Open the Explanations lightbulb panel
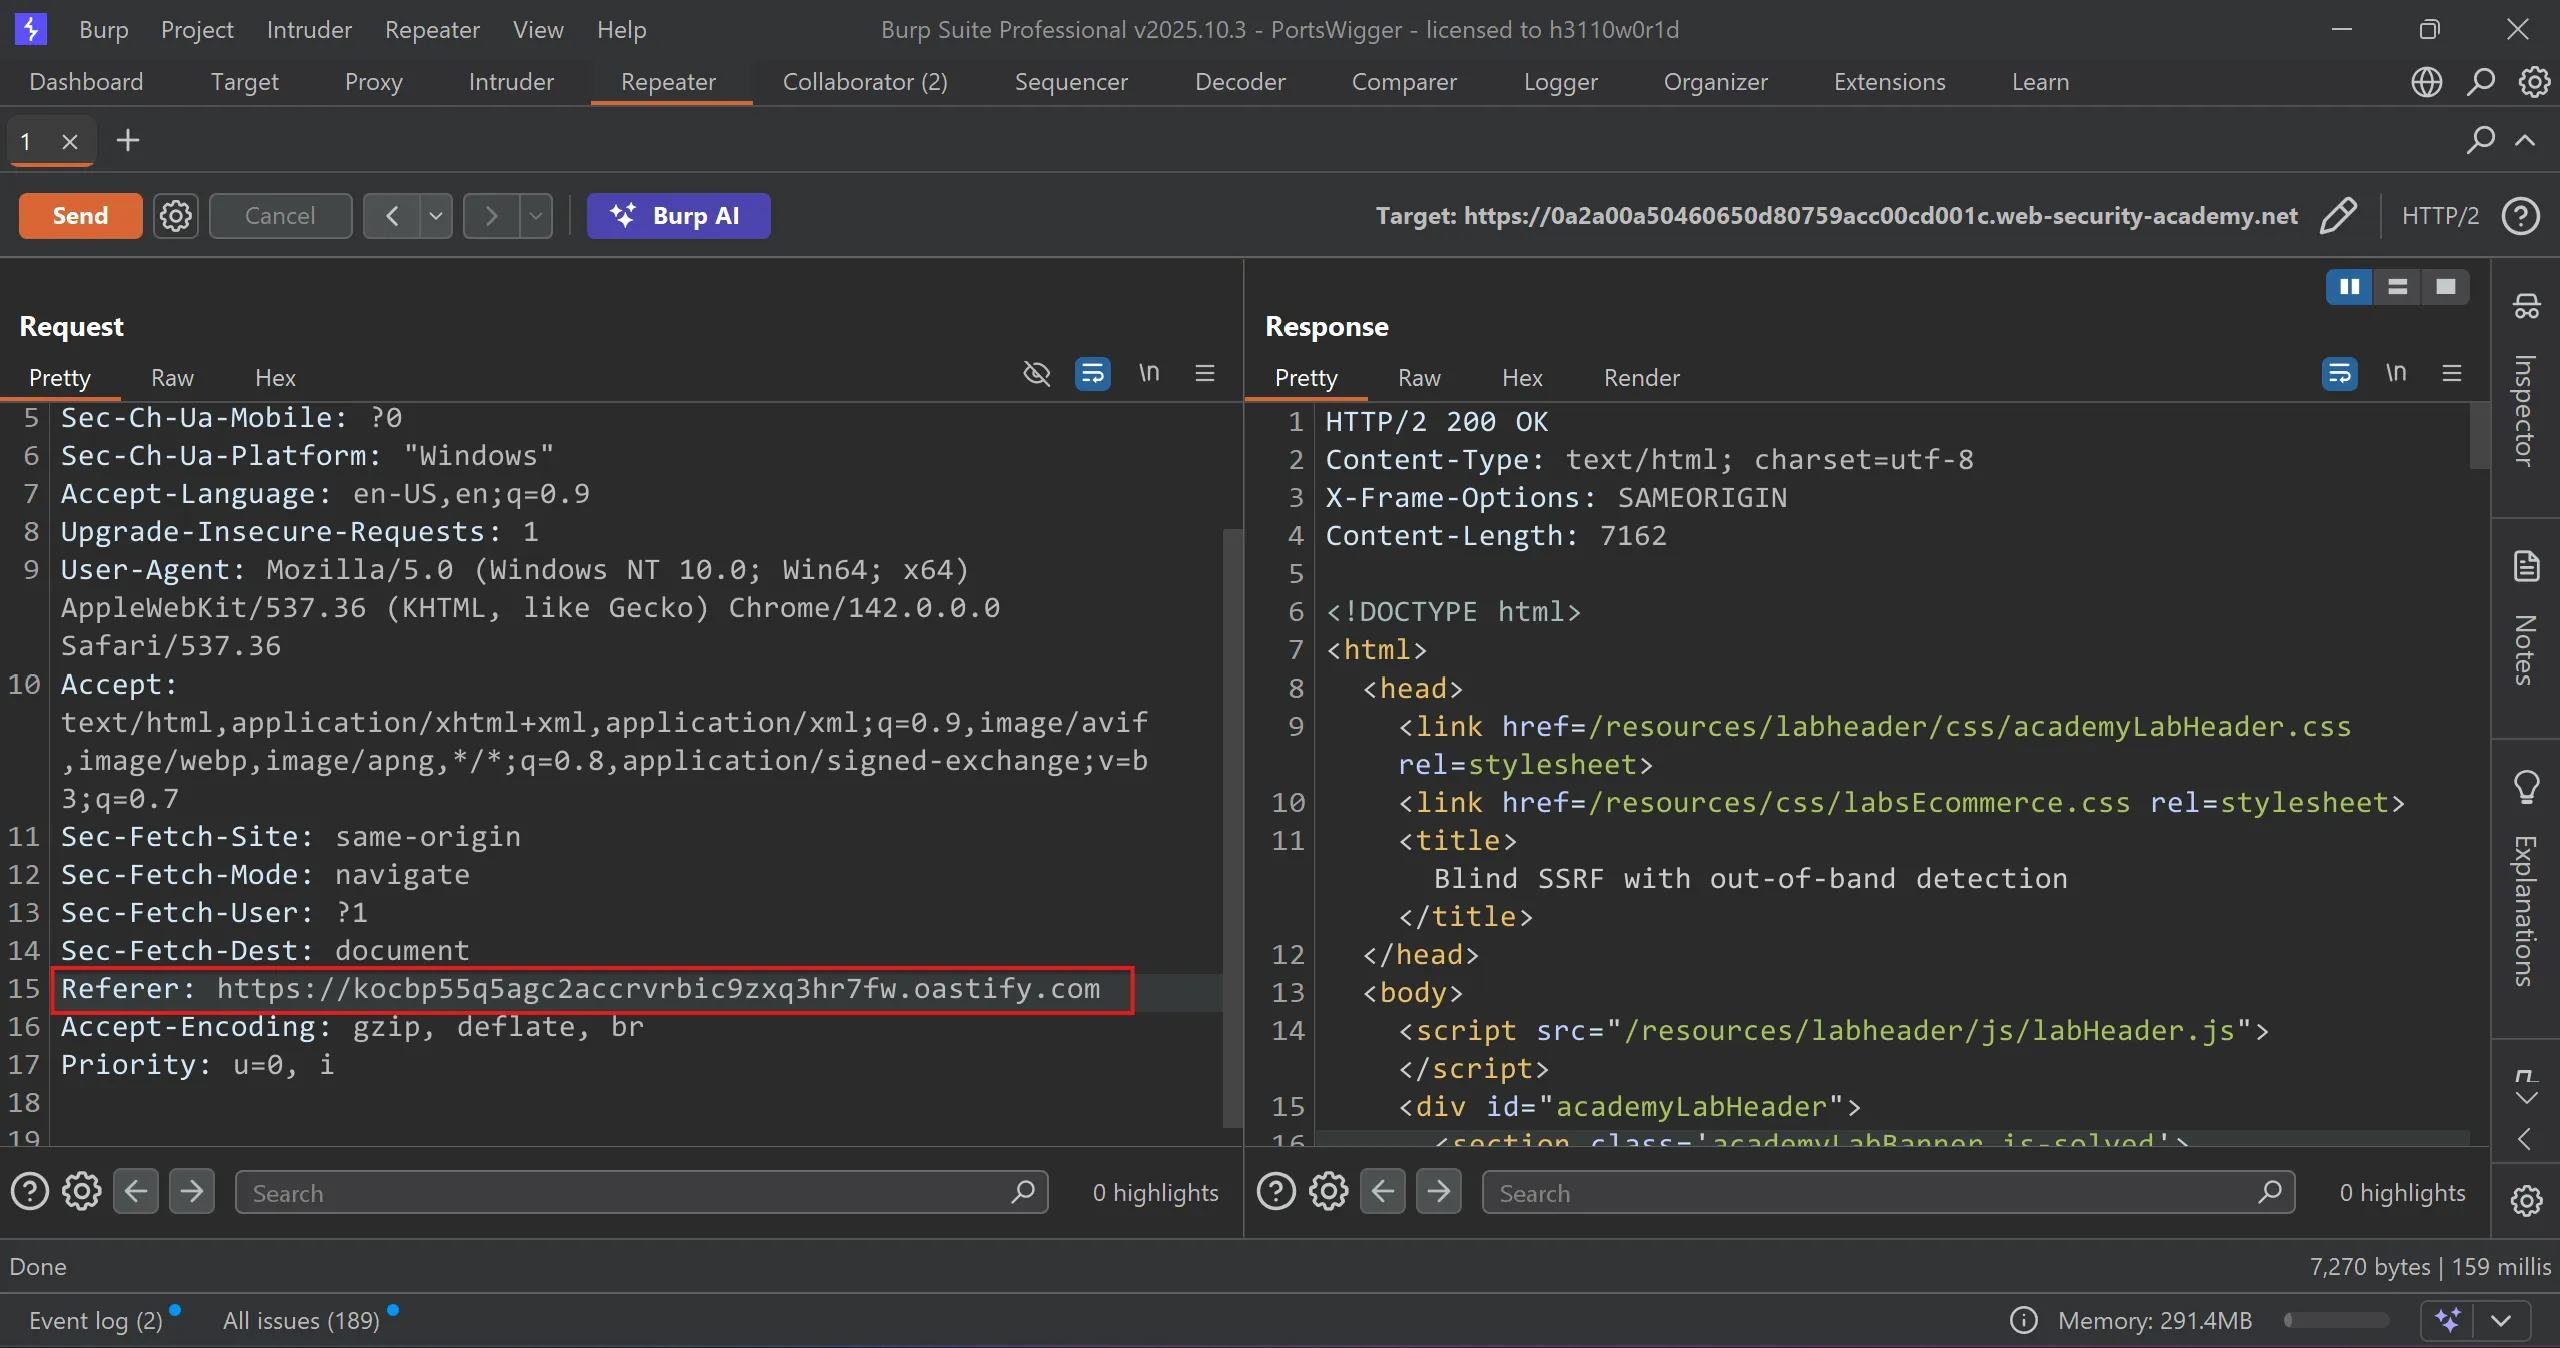Viewport: 2560px width, 1348px height. (x=2526, y=787)
